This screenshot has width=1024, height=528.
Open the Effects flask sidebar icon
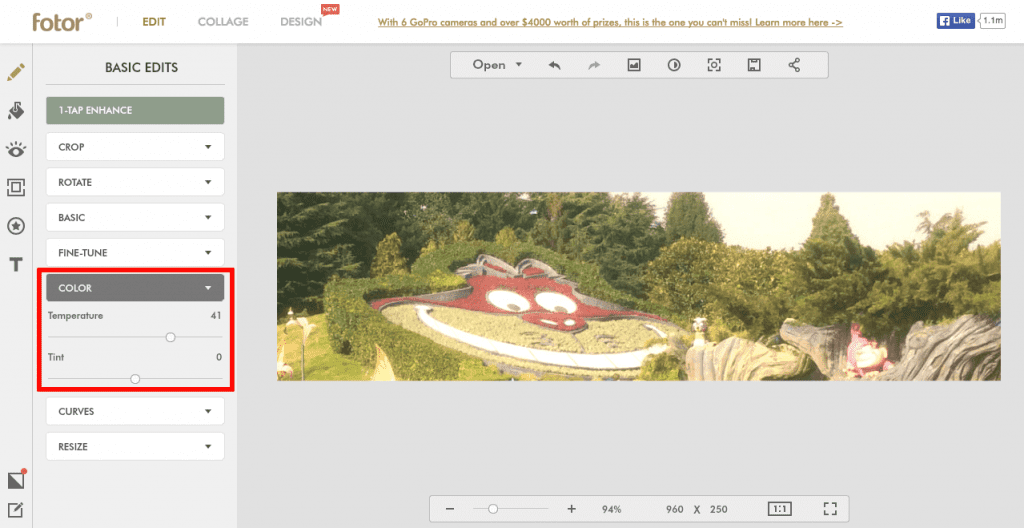coord(16,110)
